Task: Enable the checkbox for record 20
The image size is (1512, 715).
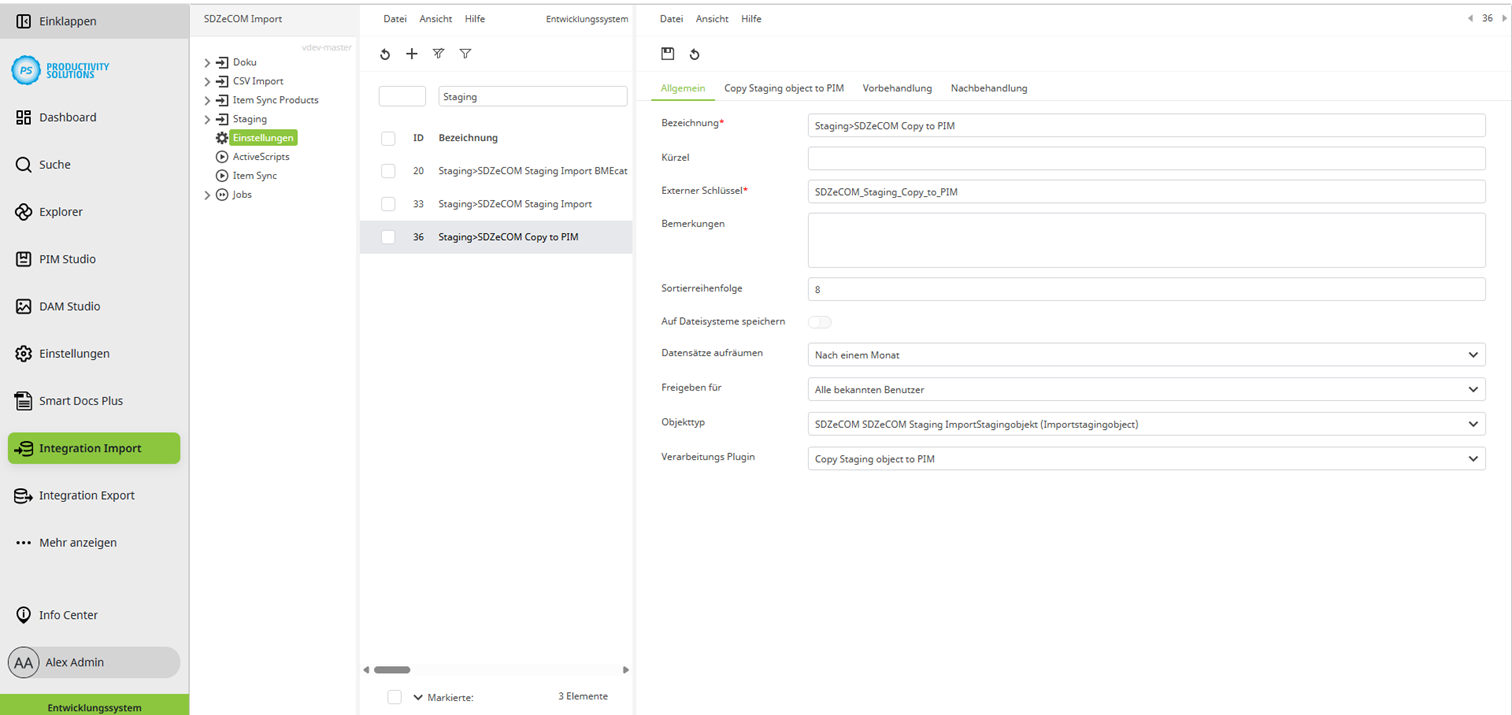Action: [388, 171]
